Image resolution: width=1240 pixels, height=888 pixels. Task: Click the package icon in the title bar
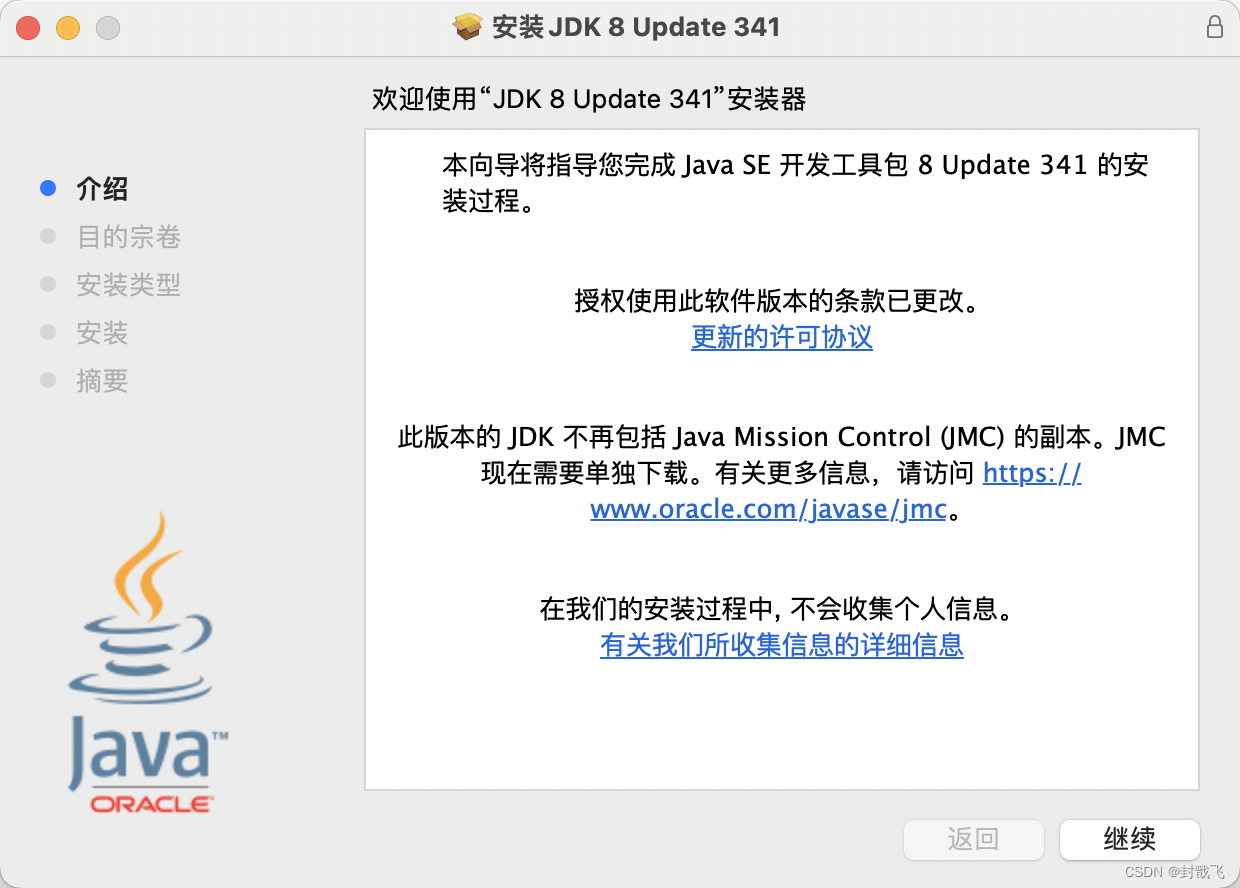click(x=467, y=27)
